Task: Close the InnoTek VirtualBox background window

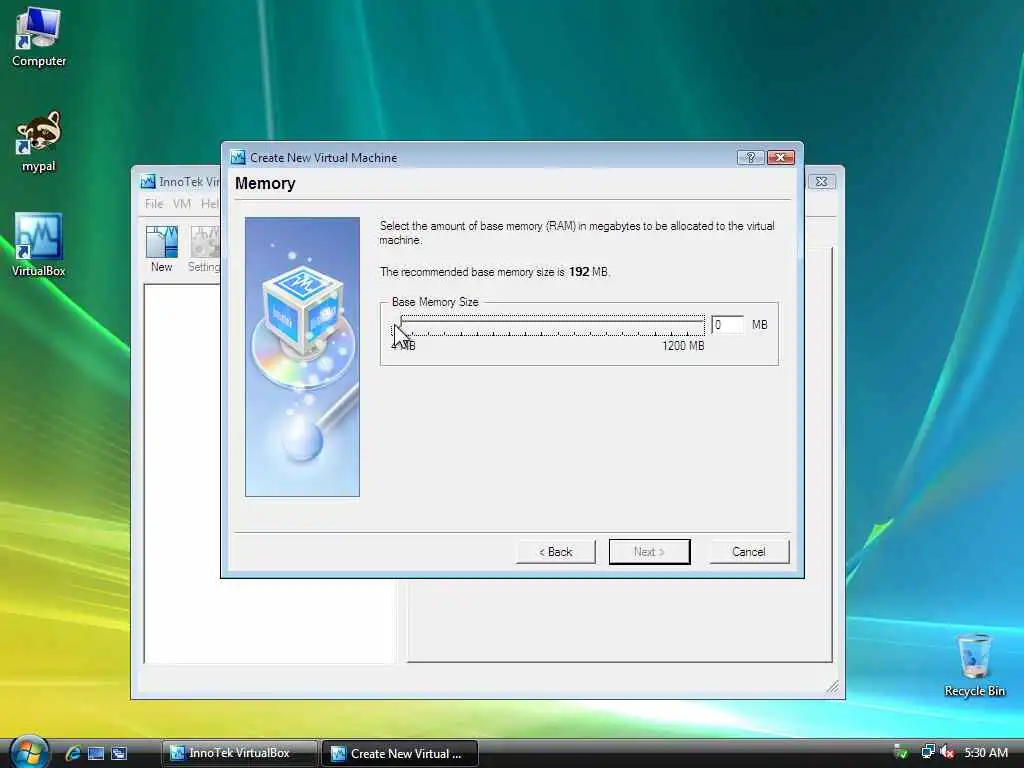Action: pos(822,182)
